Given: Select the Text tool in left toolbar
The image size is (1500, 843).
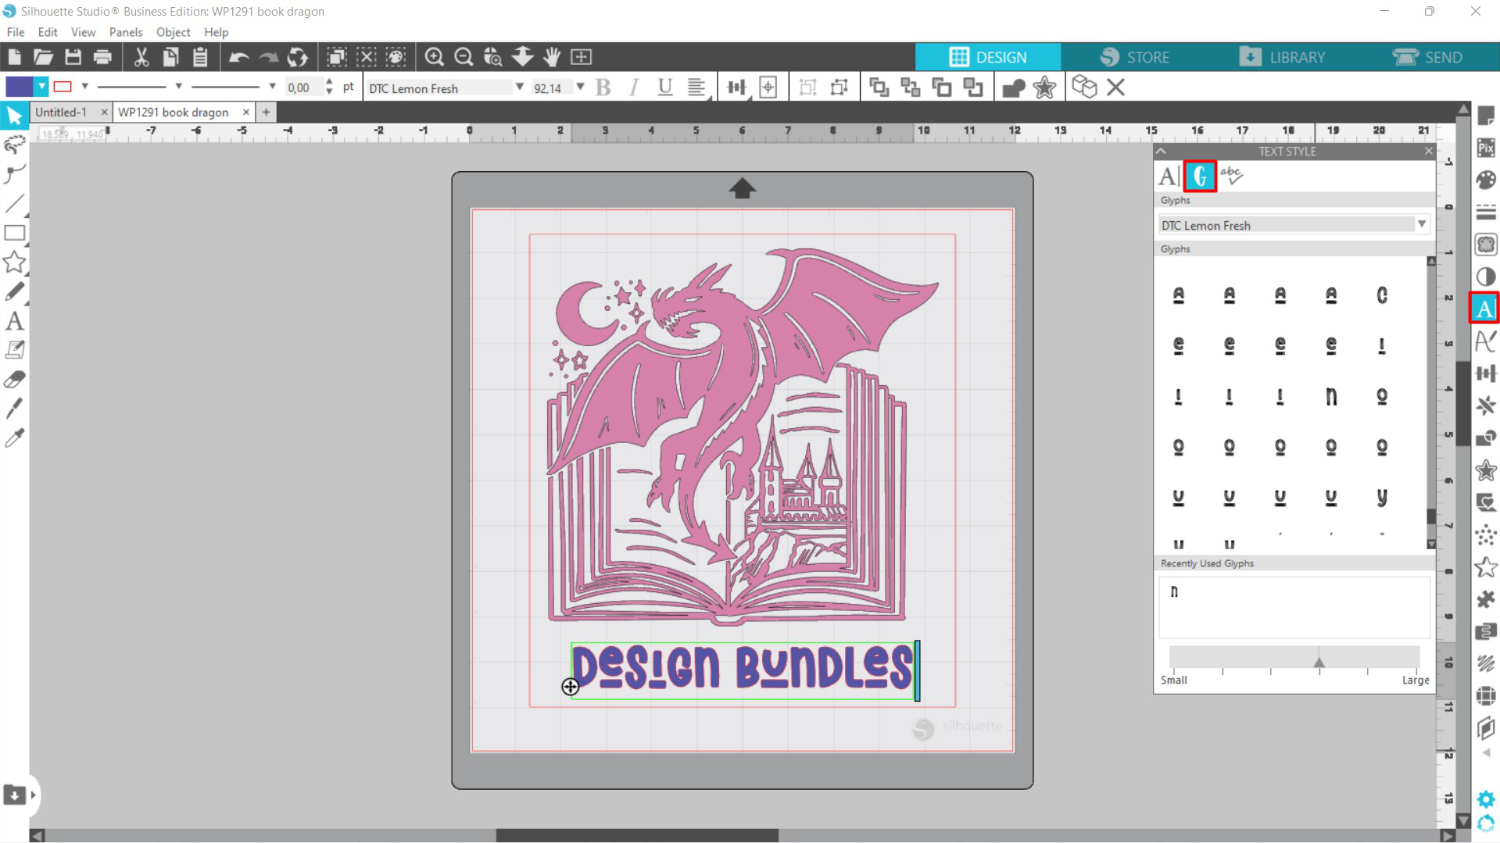Looking at the screenshot, I should click(14, 321).
